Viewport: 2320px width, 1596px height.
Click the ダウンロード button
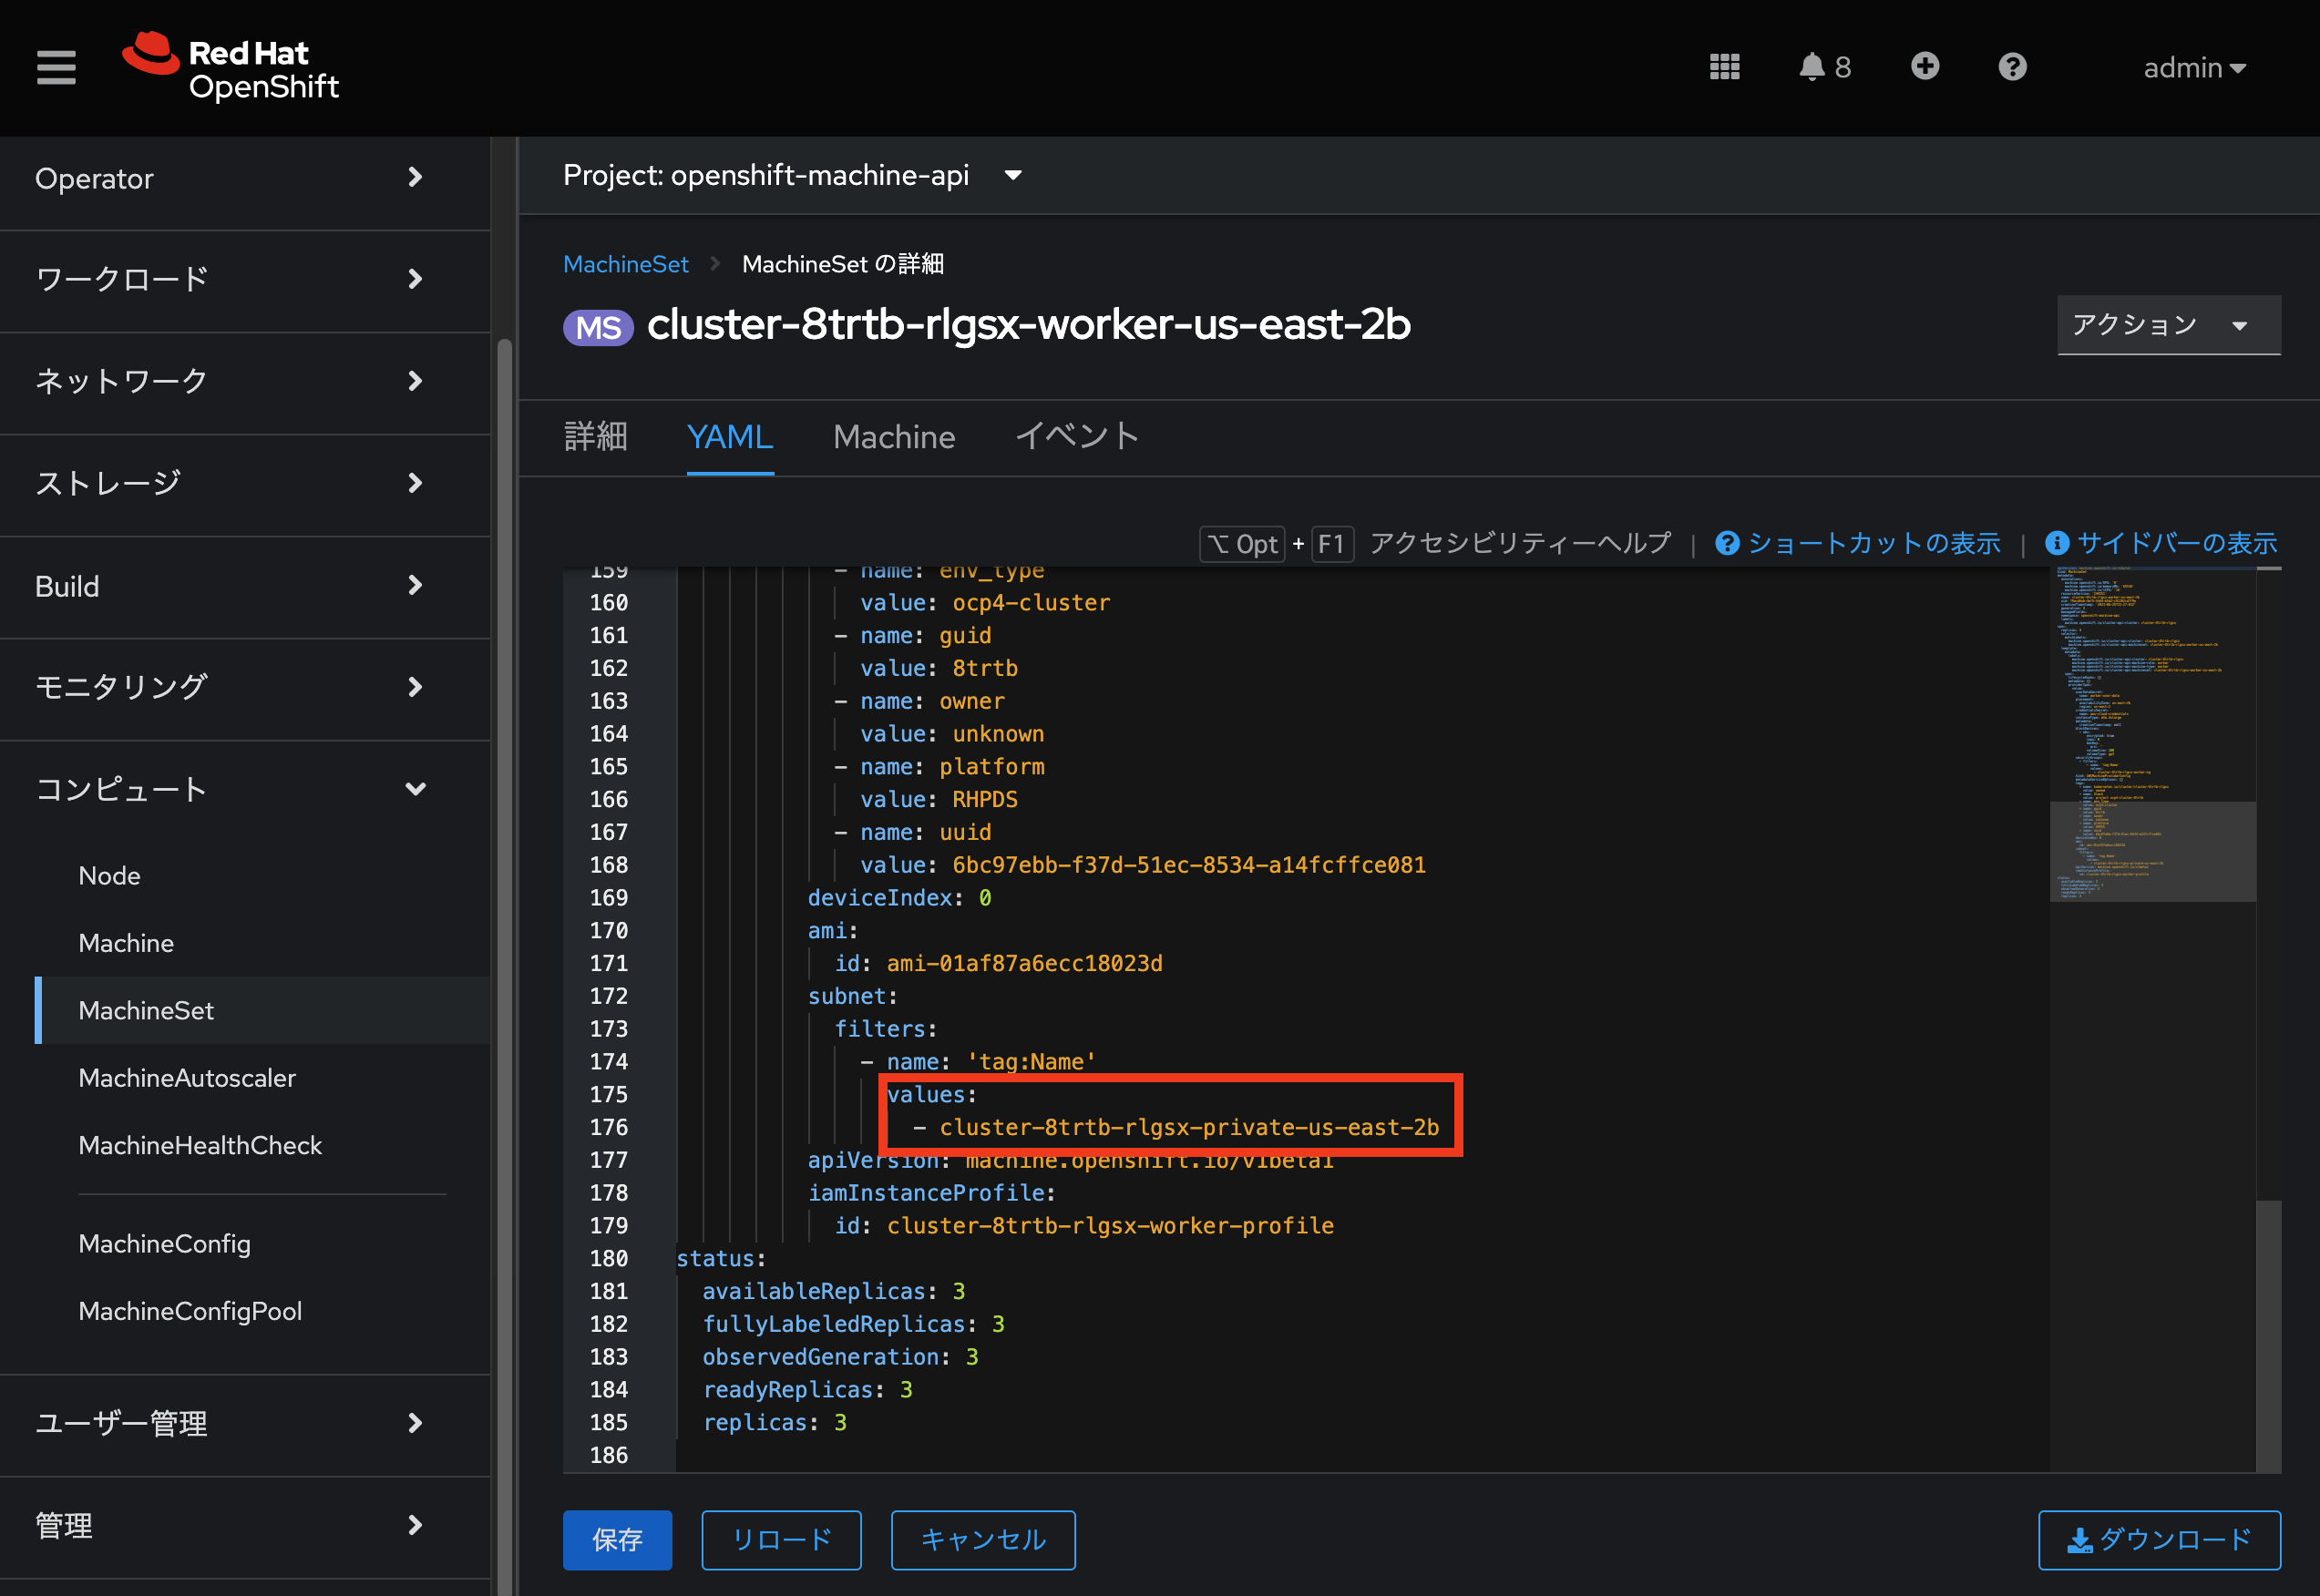point(2159,1539)
